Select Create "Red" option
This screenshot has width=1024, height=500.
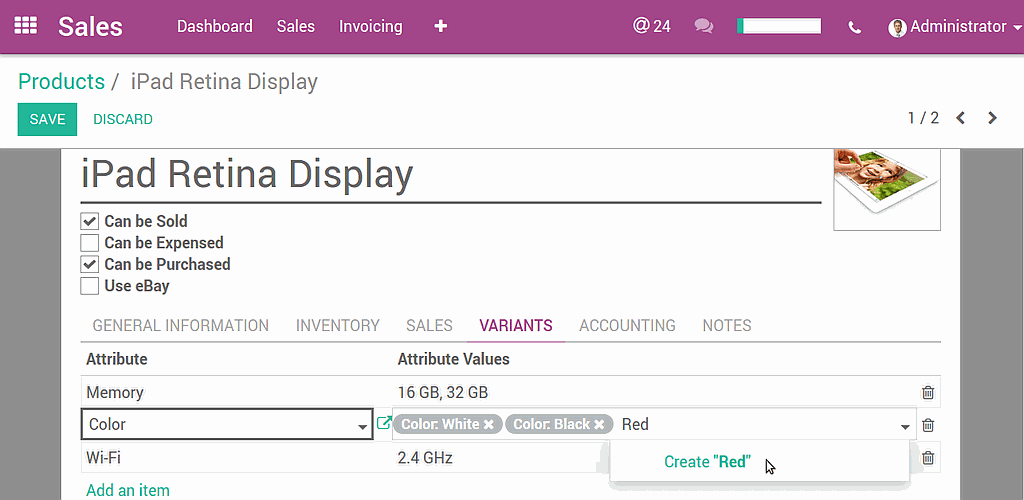click(707, 462)
